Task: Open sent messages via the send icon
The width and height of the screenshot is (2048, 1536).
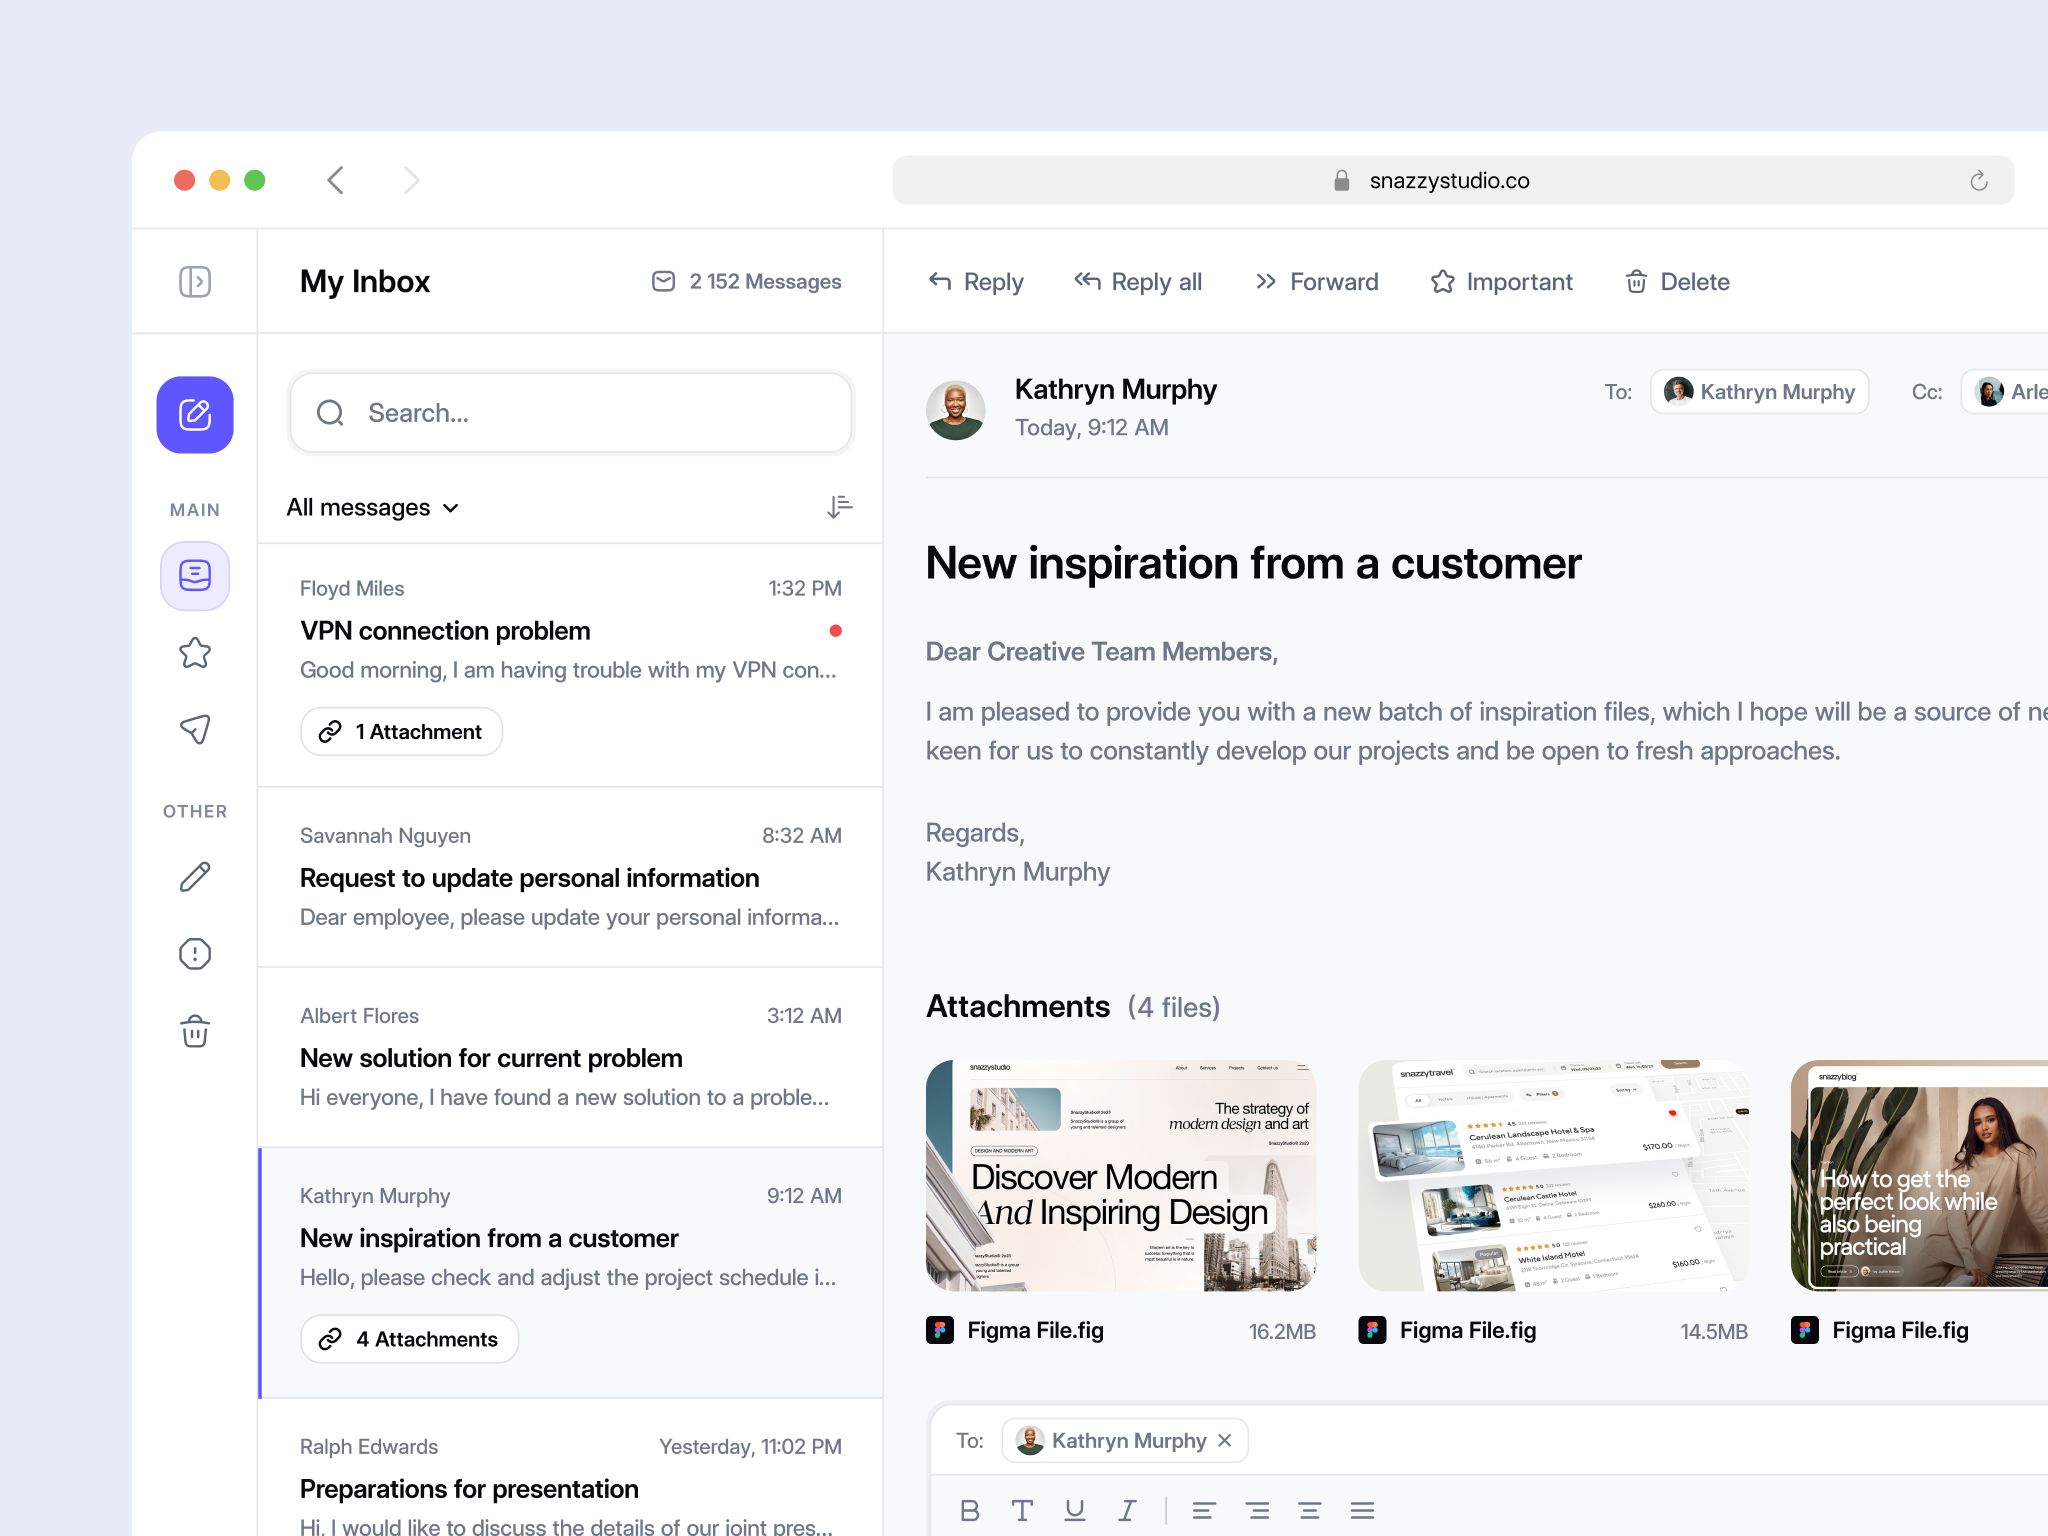Action: pos(194,730)
